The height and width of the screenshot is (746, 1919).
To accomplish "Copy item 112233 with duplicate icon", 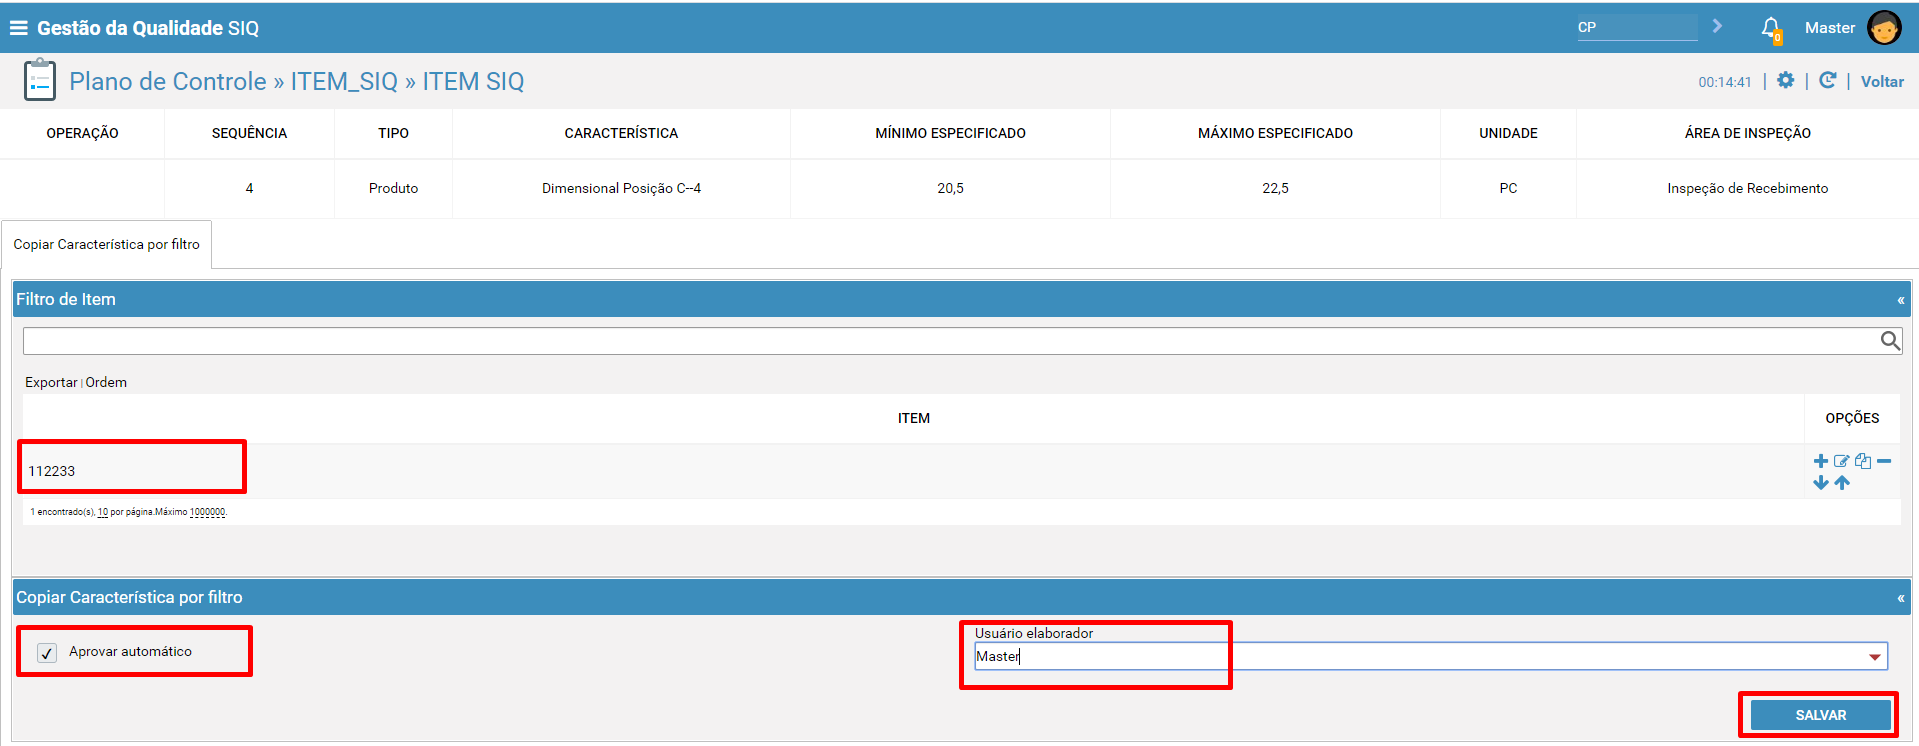I will [x=1862, y=461].
